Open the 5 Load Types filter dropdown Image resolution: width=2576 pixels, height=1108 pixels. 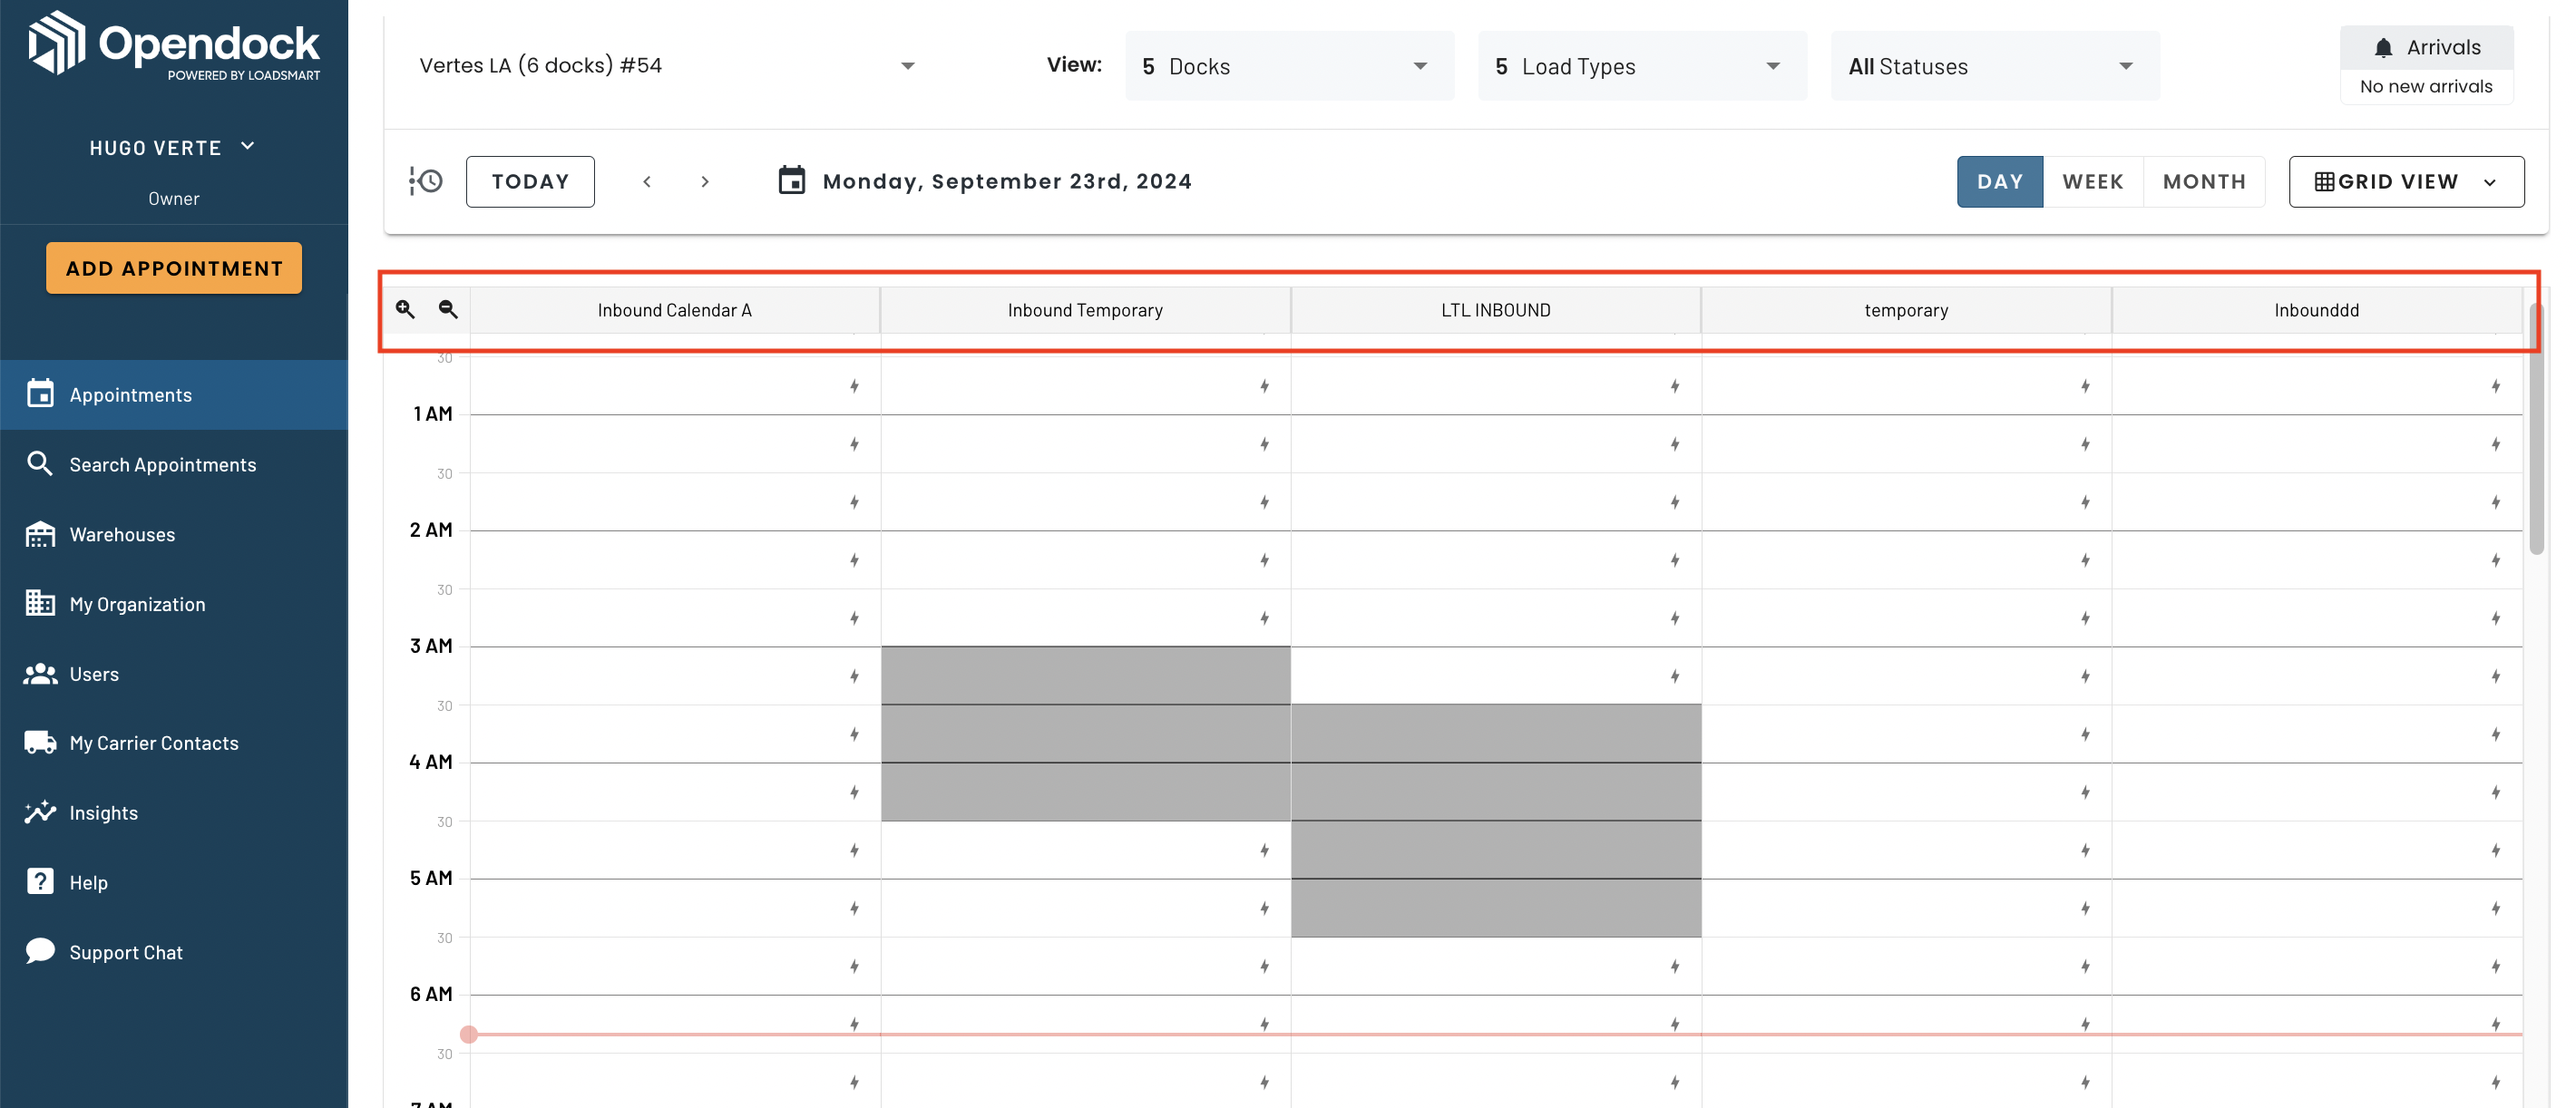click(x=1642, y=66)
